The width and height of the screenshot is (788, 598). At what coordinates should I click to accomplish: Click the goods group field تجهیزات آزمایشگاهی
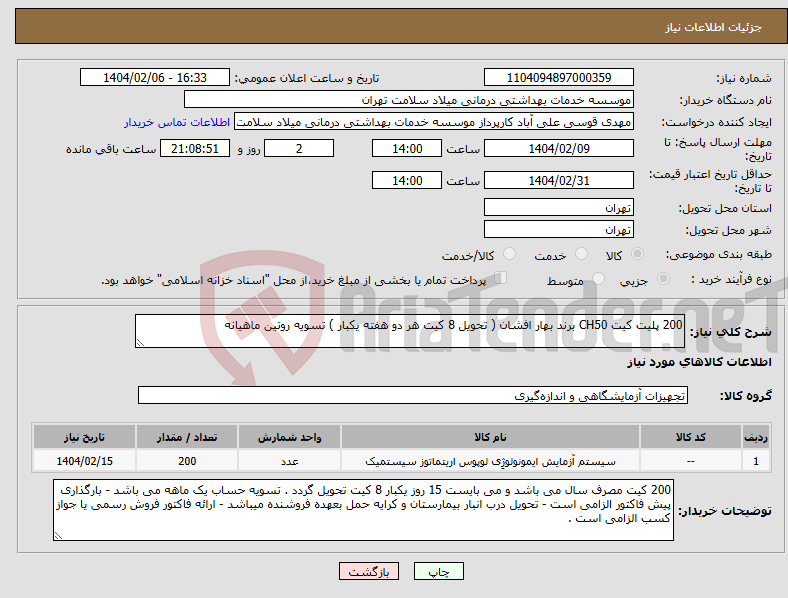[413, 395]
